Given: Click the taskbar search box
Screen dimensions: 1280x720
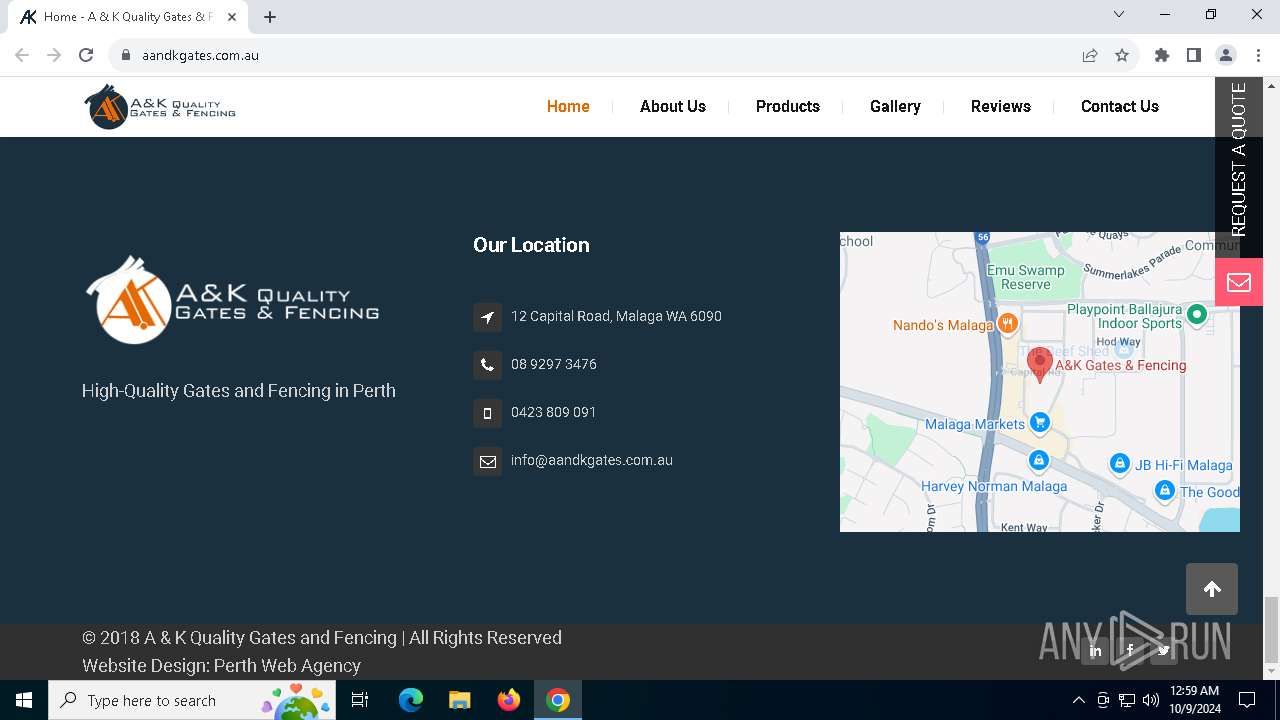Looking at the screenshot, I should click(192, 700).
